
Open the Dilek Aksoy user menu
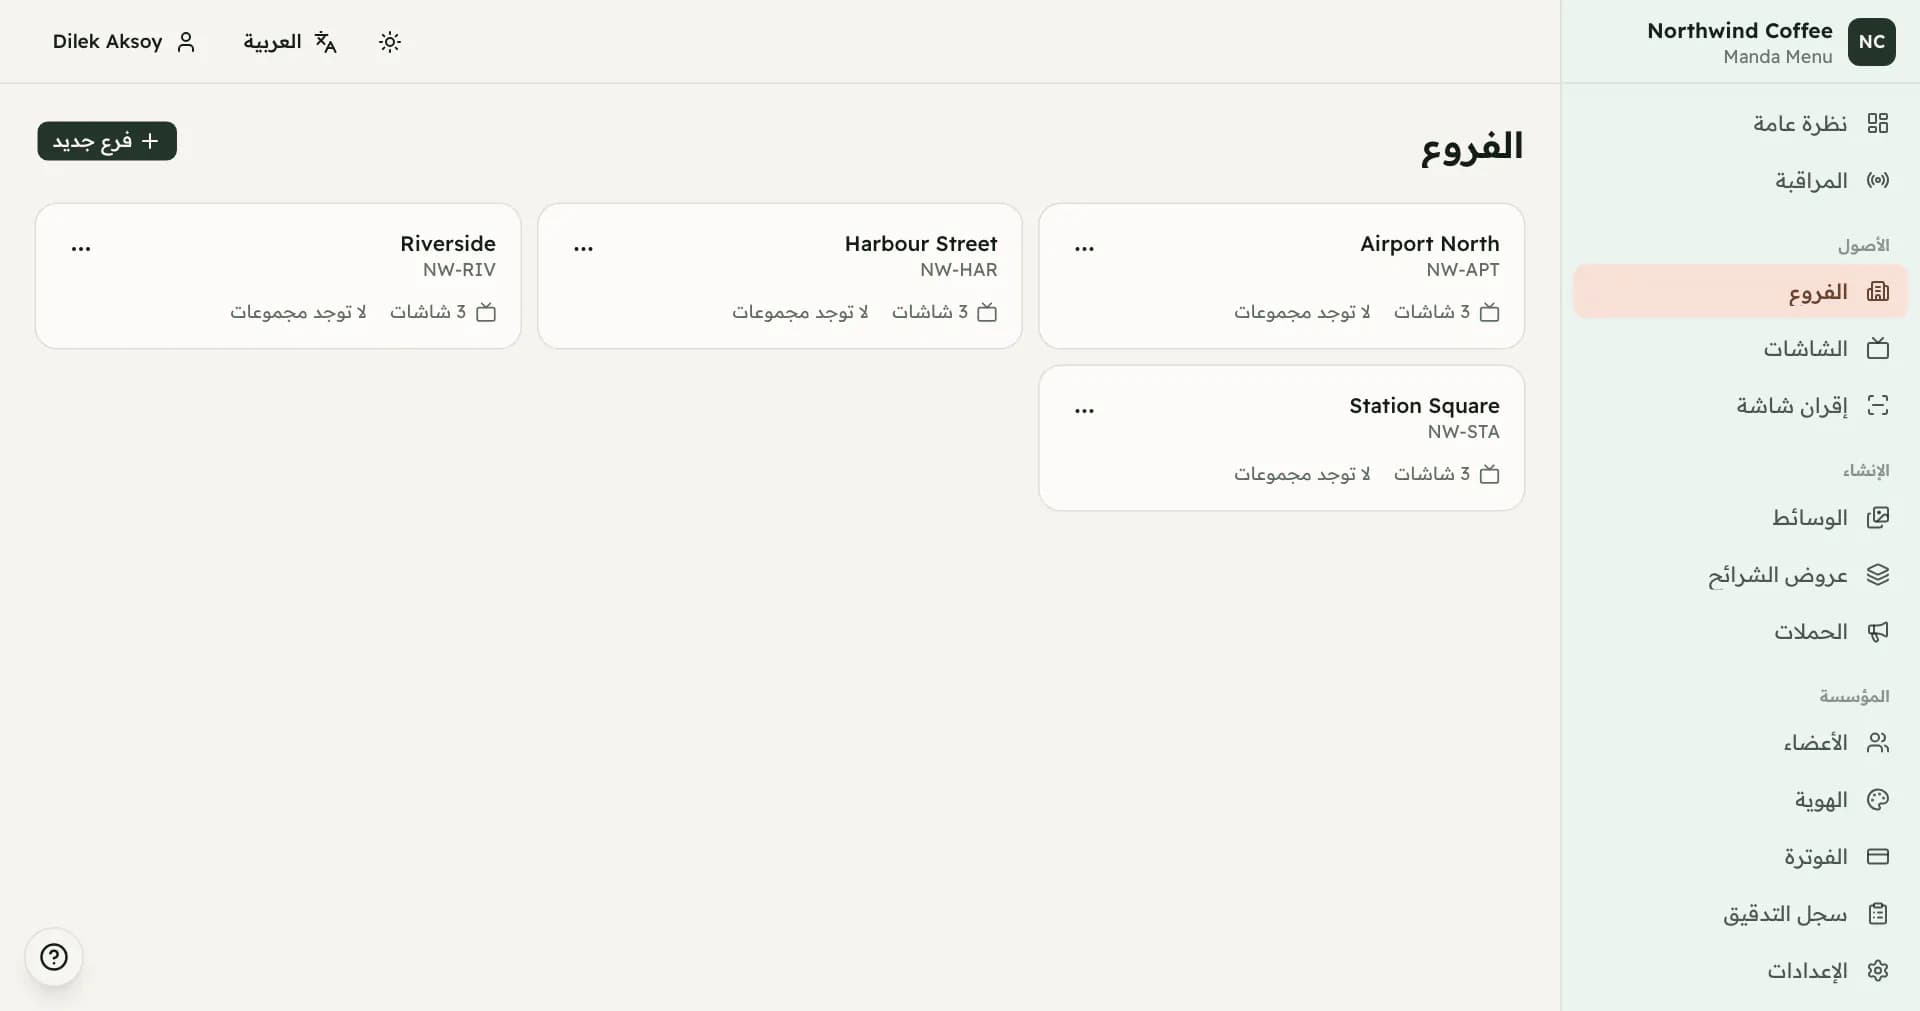[124, 42]
